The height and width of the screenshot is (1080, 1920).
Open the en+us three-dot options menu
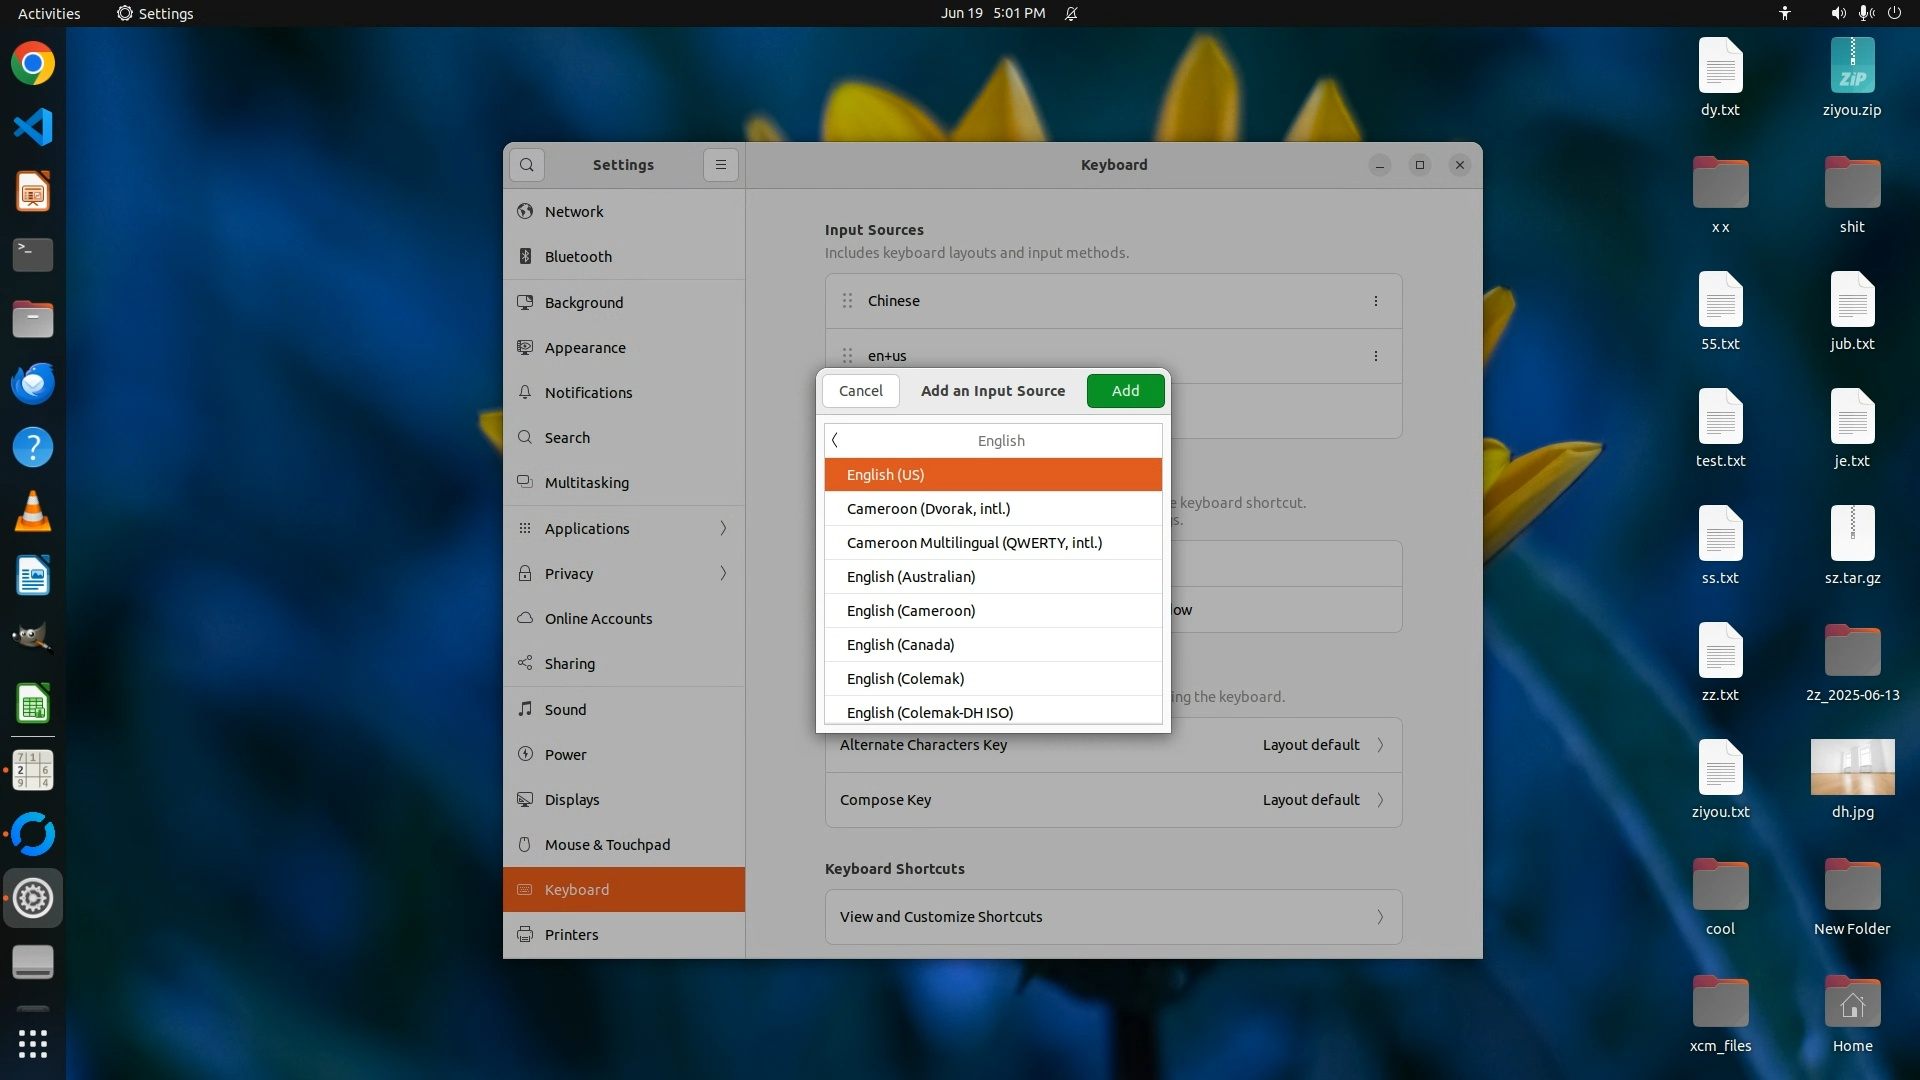1375,356
